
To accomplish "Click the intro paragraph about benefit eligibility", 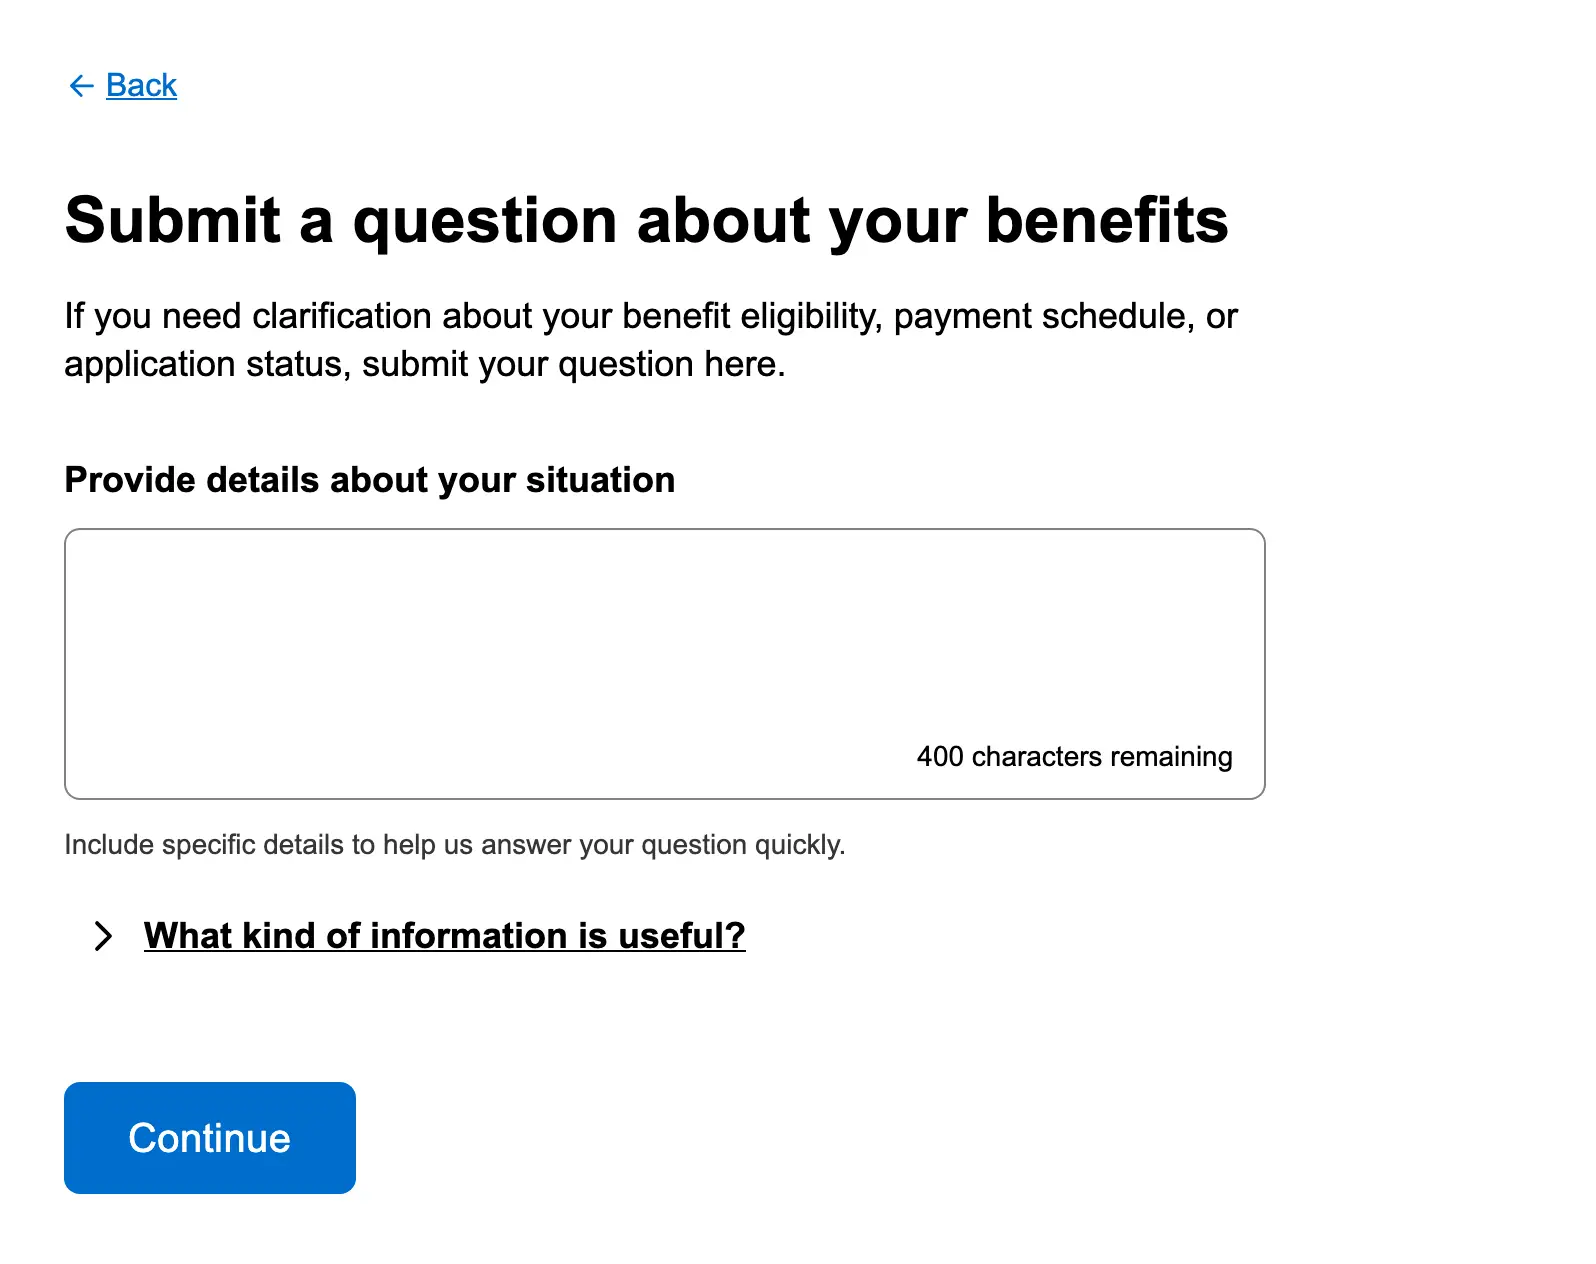I will [650, 340].
